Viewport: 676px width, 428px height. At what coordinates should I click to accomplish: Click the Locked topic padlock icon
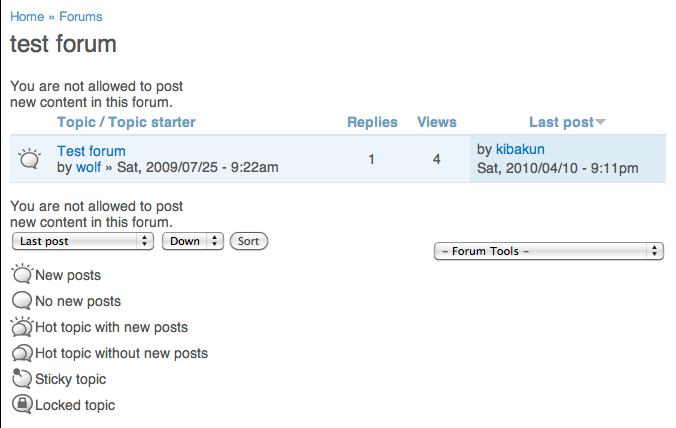[22, 404]
